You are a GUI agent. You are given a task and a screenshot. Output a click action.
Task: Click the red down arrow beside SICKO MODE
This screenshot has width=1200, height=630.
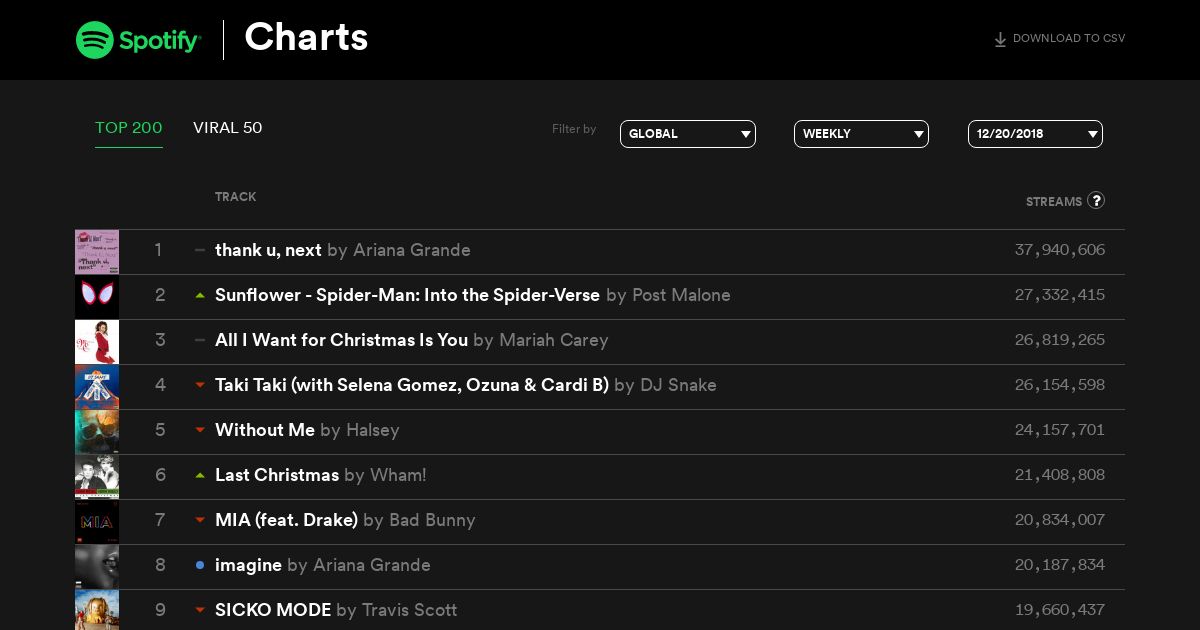click(x=200, y=610)
